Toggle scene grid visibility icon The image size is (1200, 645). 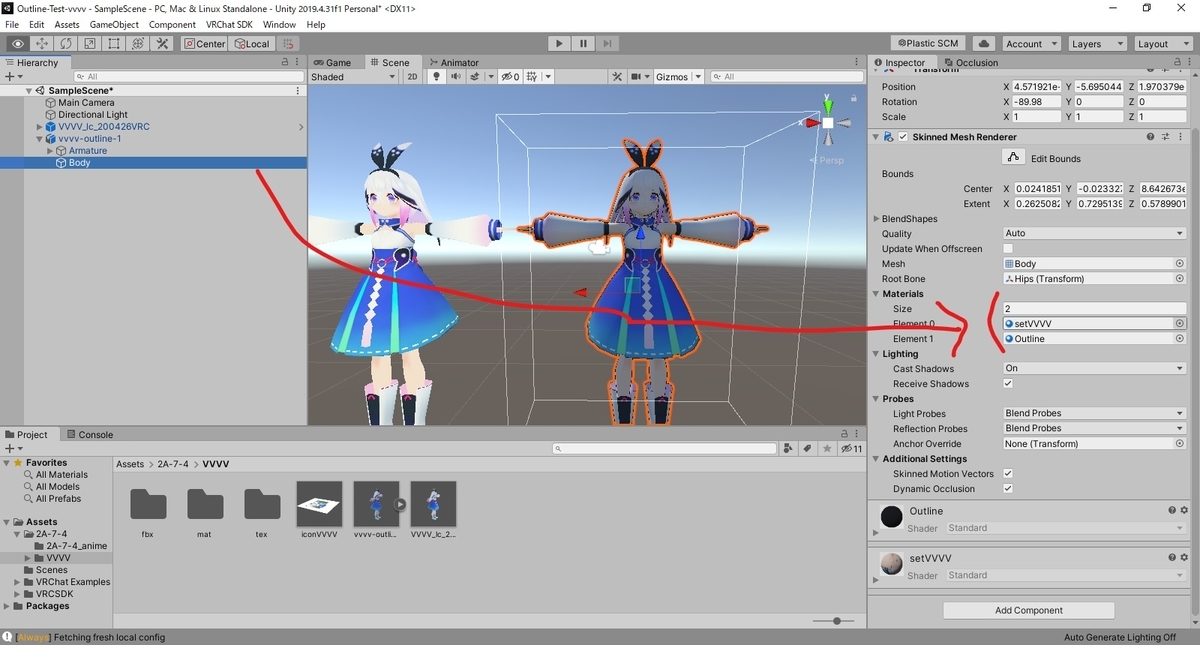click(532, 77)
